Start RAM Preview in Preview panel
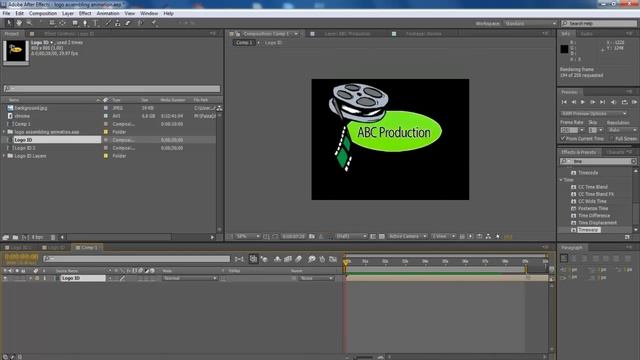640x360 pixels. (634, 102)
